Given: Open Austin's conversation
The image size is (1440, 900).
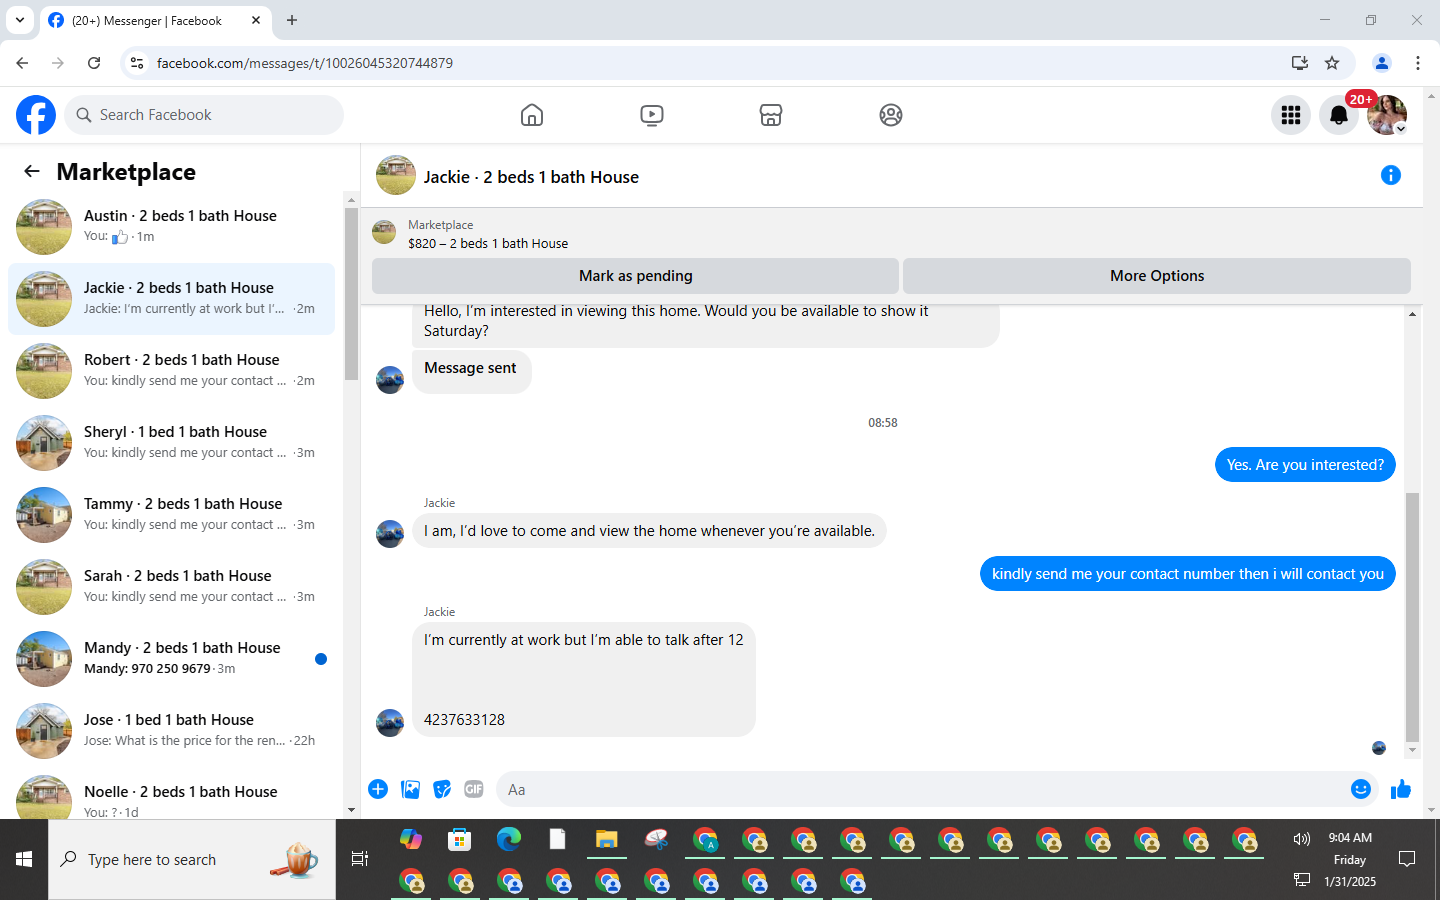Looking at the screenshot, I should pos(171,227).
